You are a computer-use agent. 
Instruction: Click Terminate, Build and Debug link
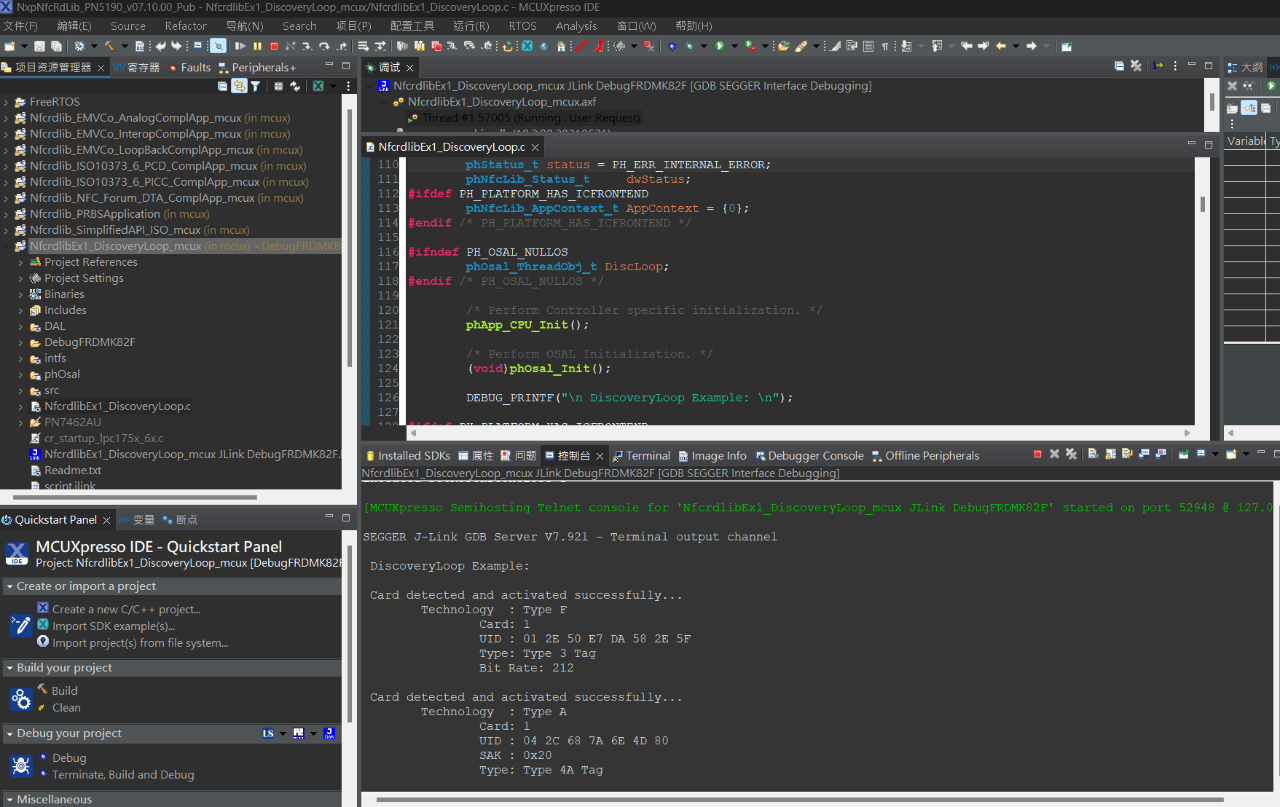pos(123,775)
